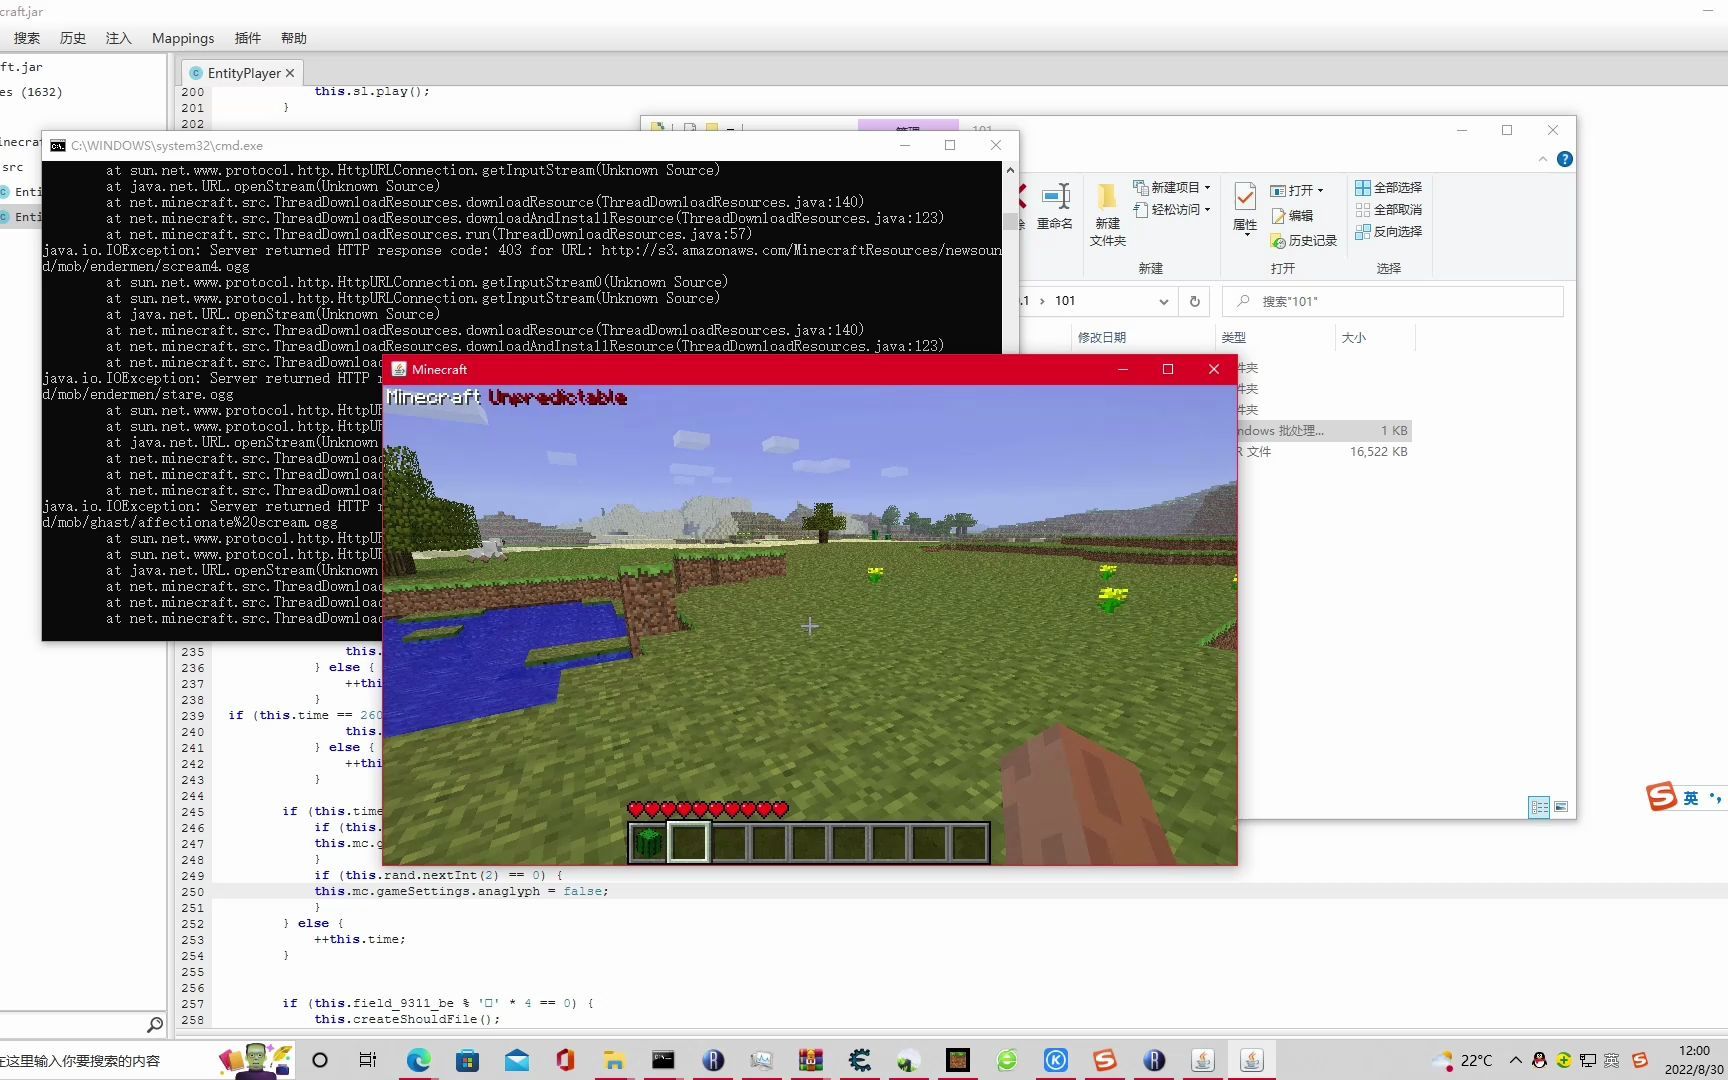Open File Explorer from taskbar
Screen dimensions: 1728x1080
[614, 1060]
